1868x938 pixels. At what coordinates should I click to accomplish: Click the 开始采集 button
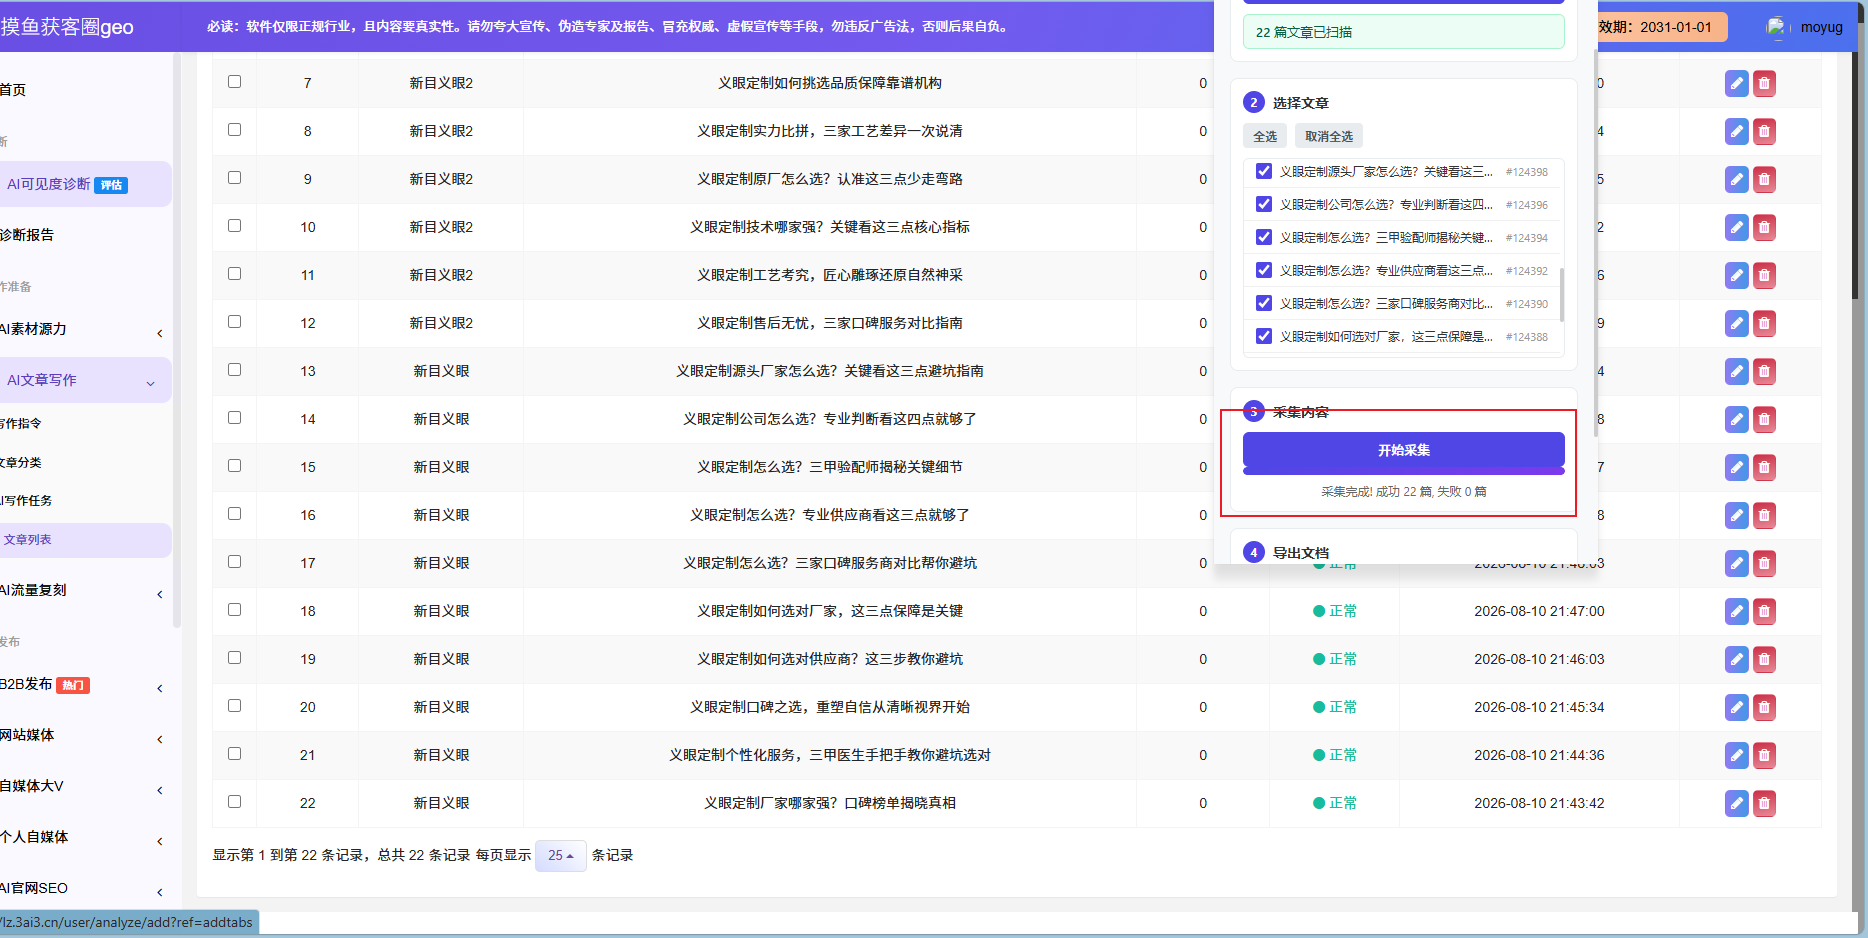(1404, 451)
